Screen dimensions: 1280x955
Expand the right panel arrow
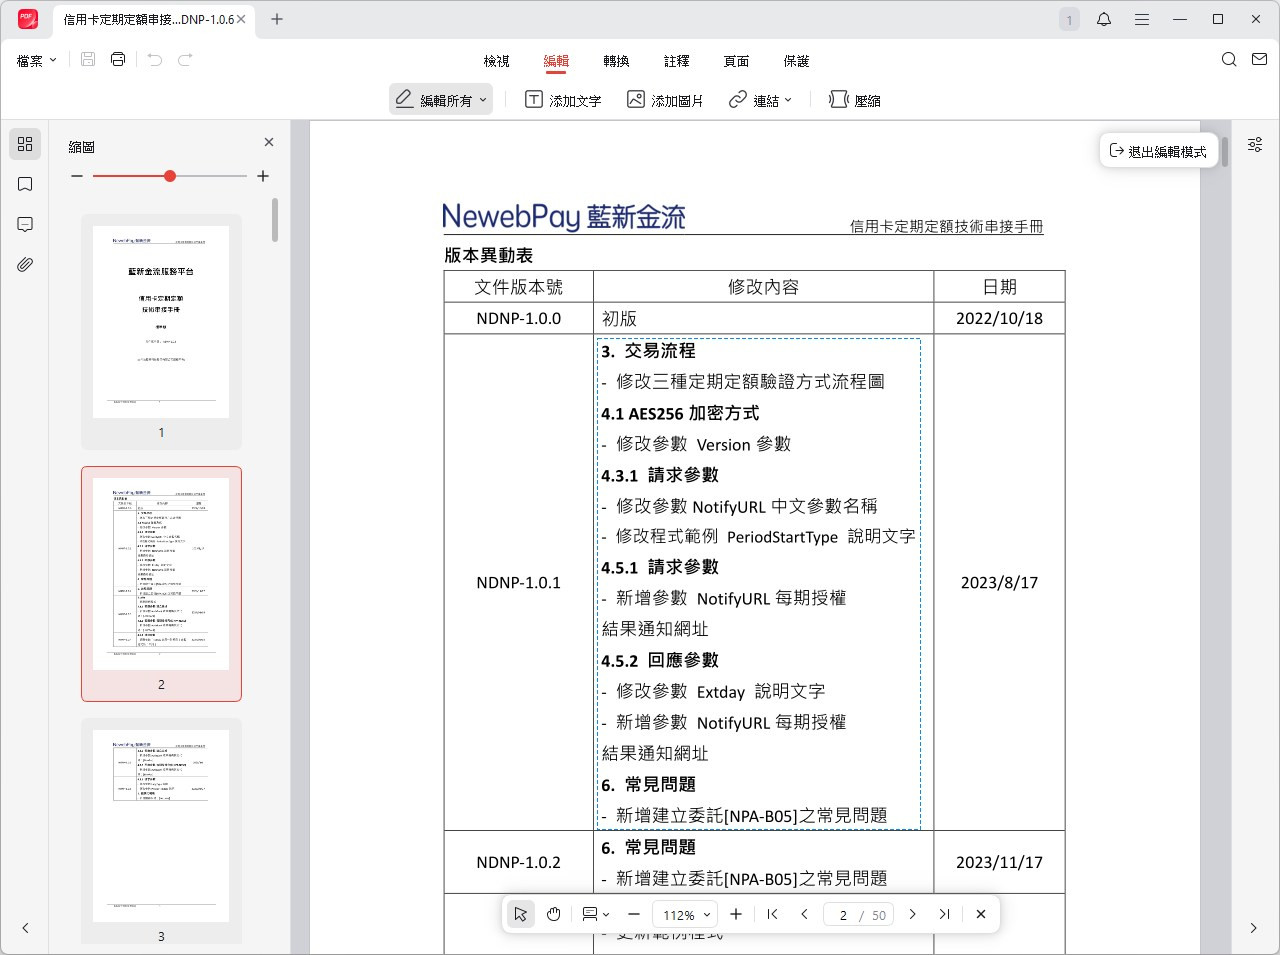coord(1254,928)
